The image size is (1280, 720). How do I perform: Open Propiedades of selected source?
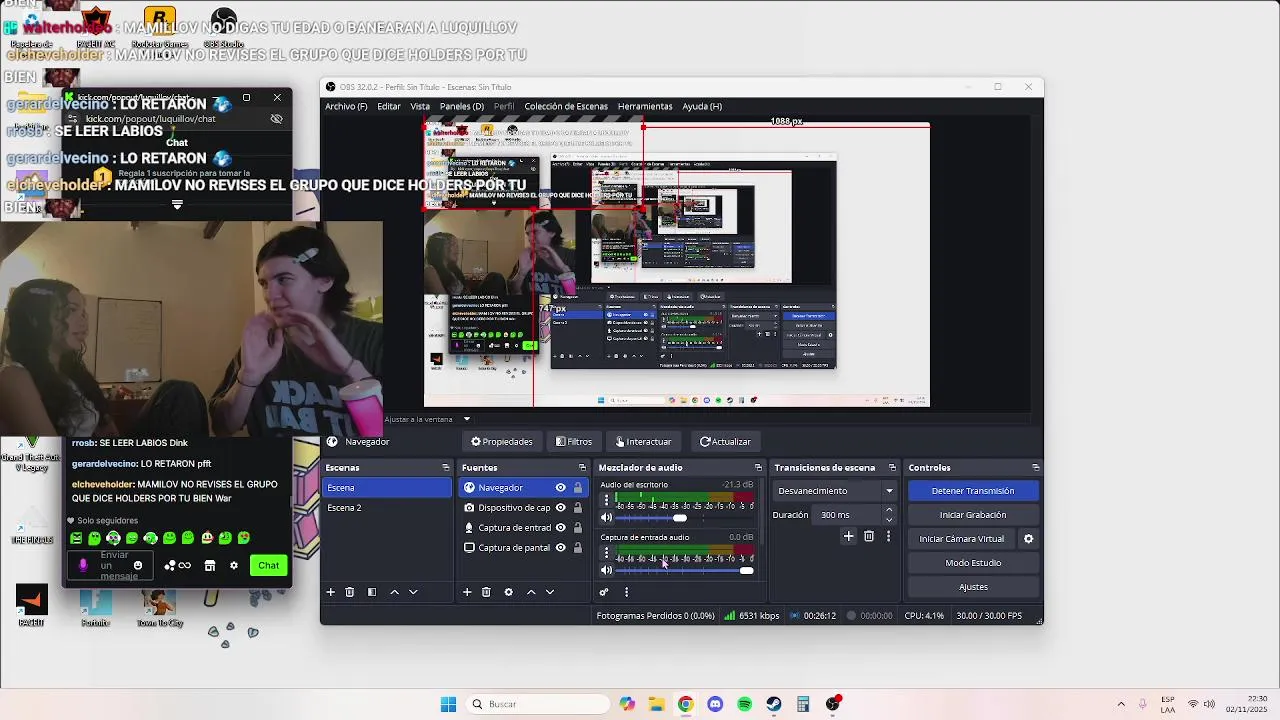coord(502,442)
